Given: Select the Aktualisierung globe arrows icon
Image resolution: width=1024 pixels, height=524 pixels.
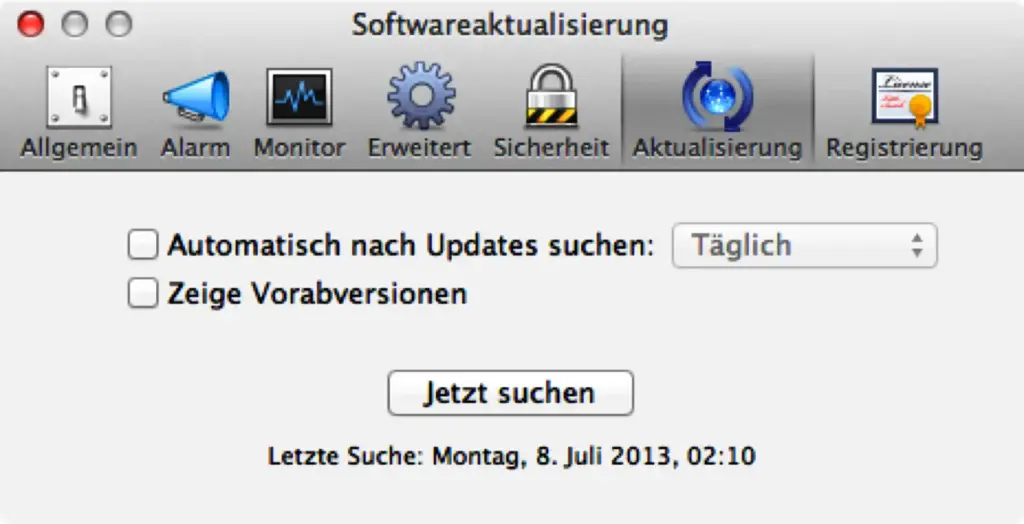Looking at the screenshot, I should pos(717,96).
